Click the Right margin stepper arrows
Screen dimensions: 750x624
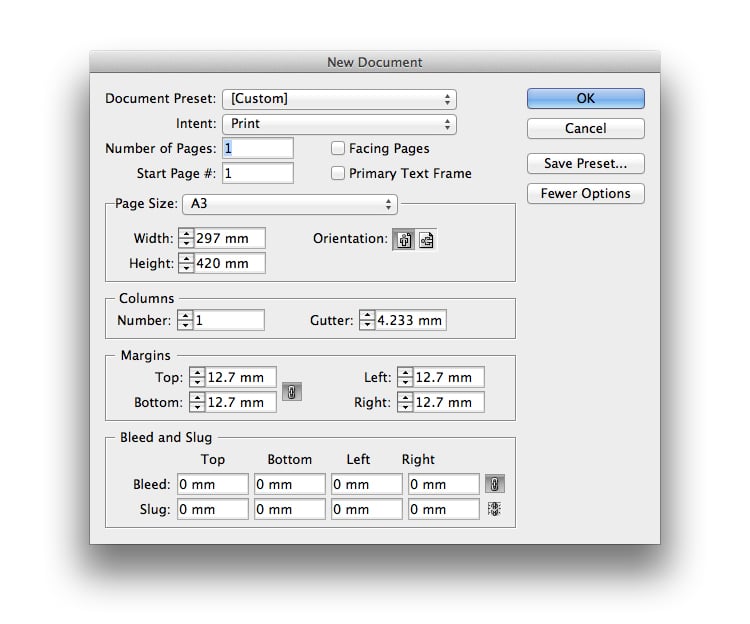[x=405, y=402]
